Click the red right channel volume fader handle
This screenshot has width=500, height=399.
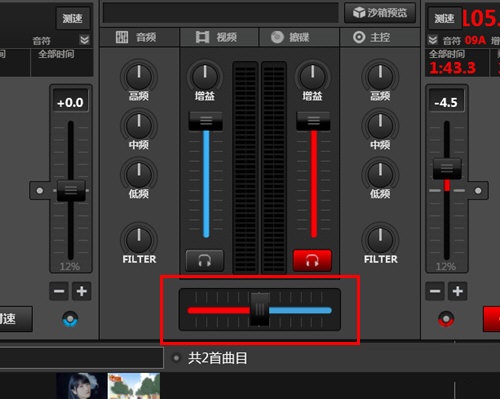pos(313,121)
